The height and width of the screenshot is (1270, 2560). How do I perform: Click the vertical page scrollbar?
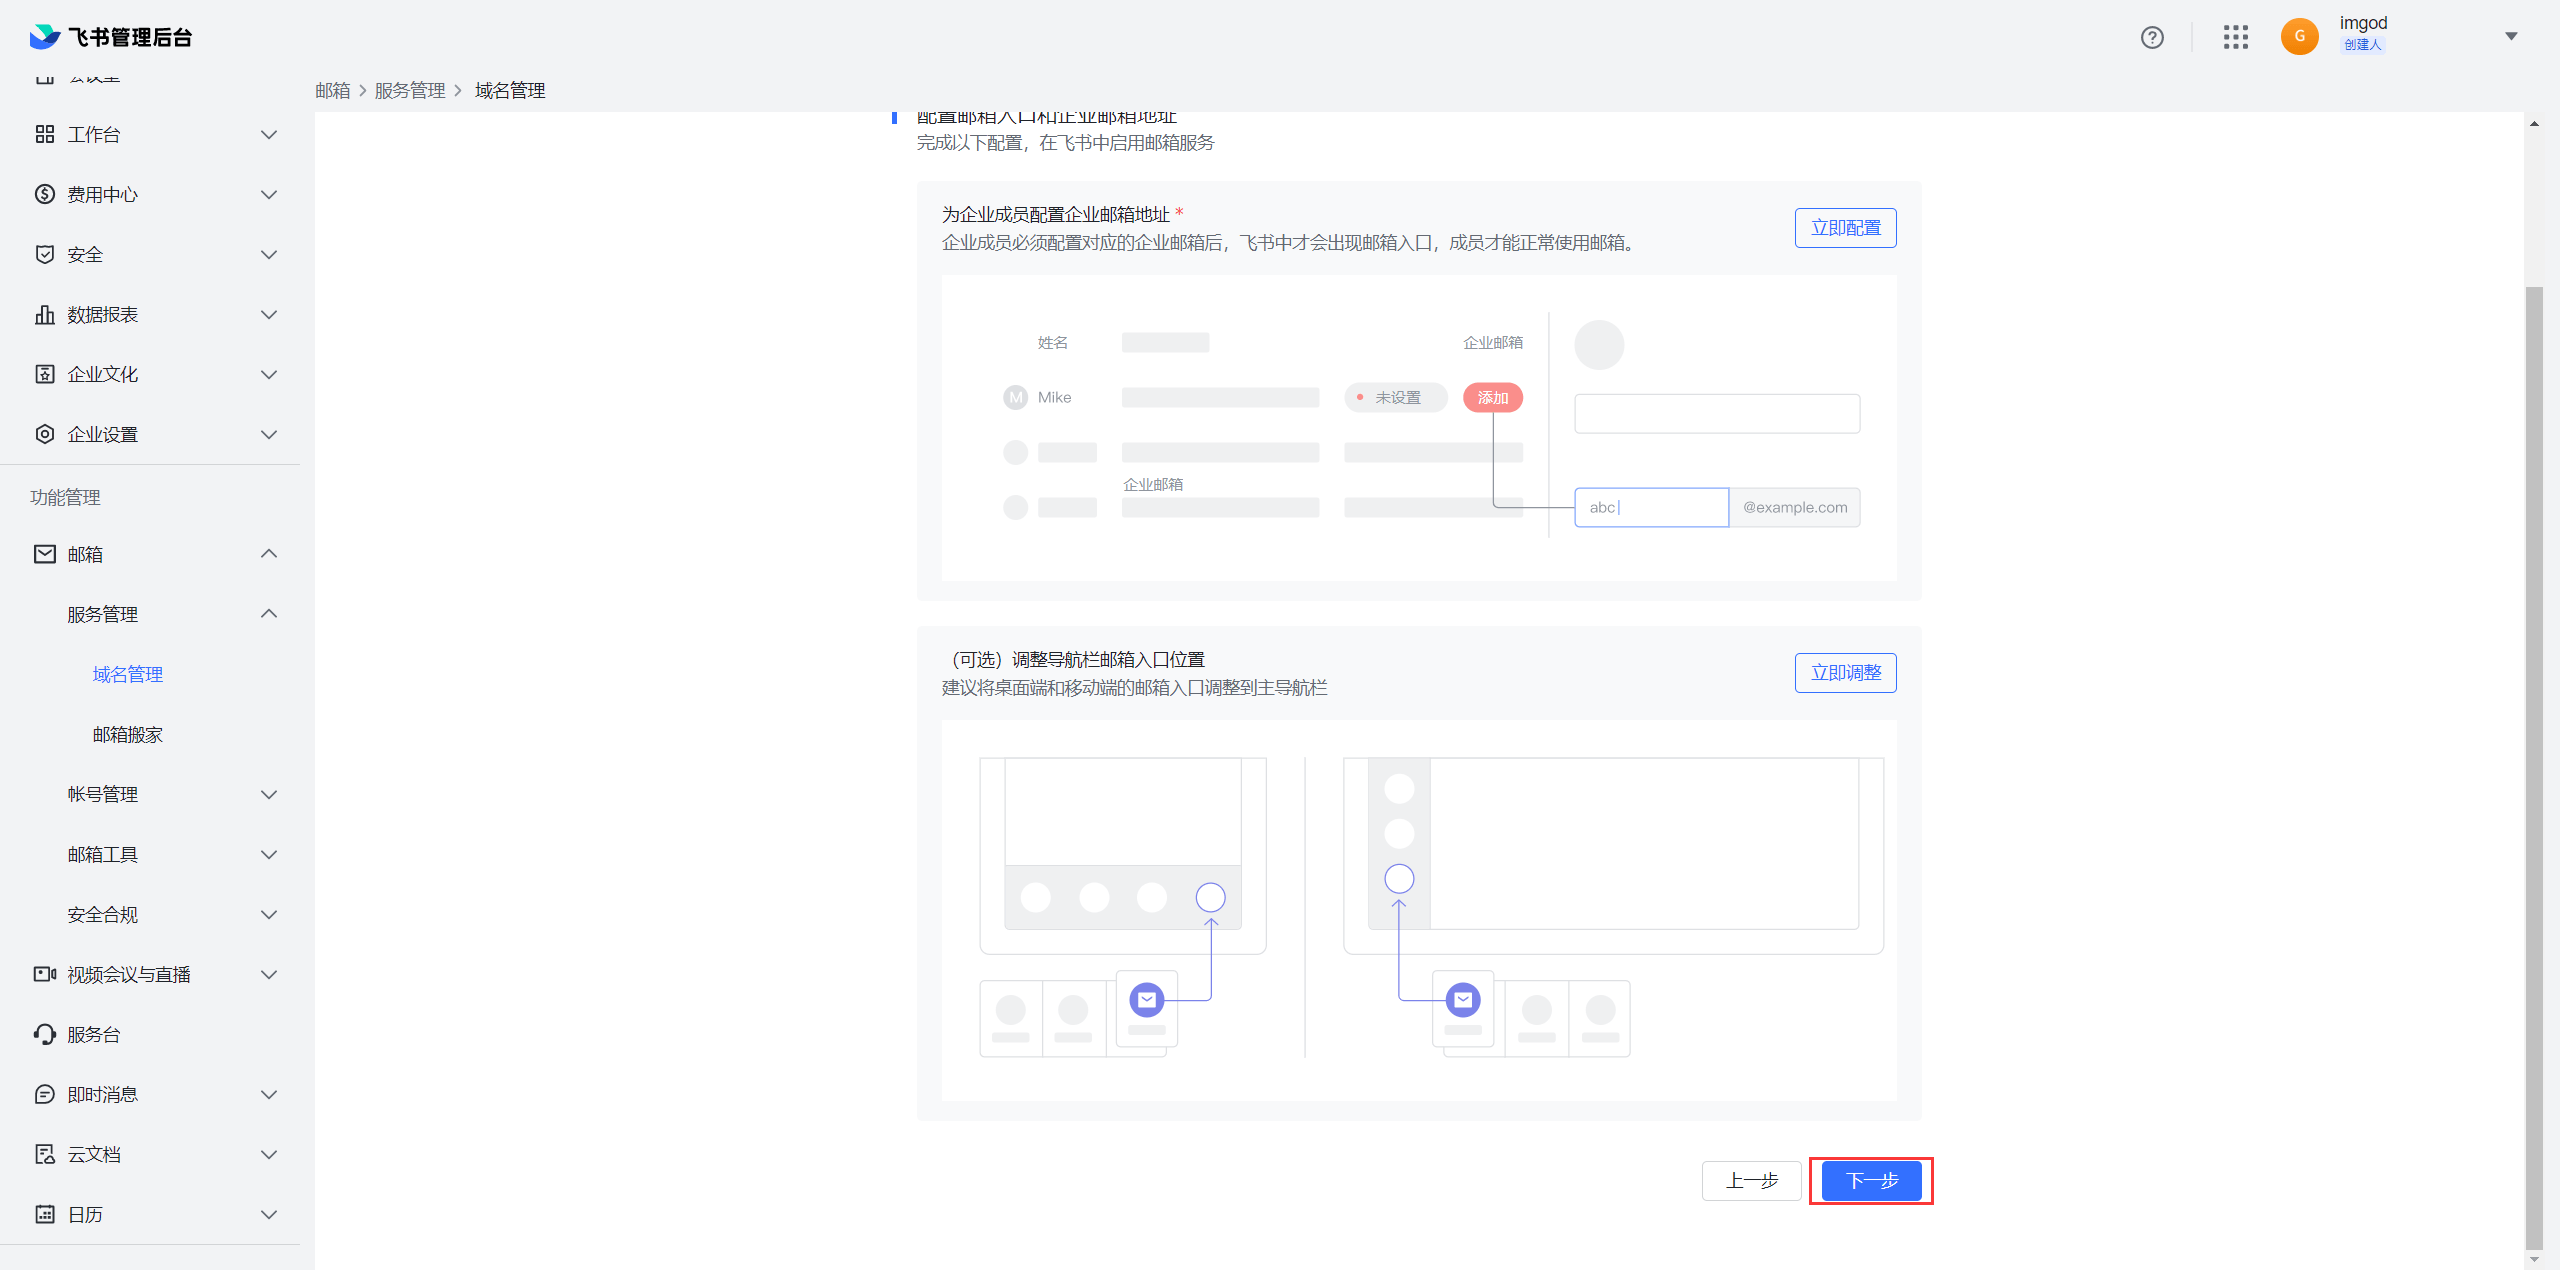pos(2533,760)
